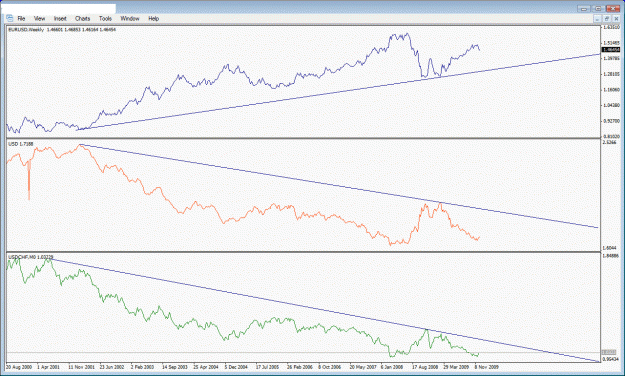Restore down the inner chart document window

pyautogui.click(x=607, y=18)
